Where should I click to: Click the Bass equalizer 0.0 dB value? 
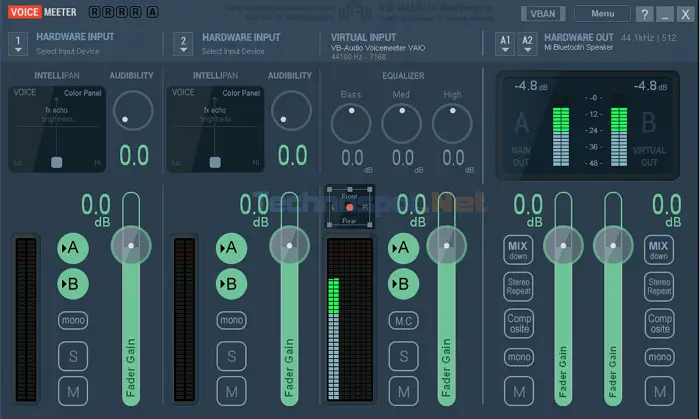(352, 158)
